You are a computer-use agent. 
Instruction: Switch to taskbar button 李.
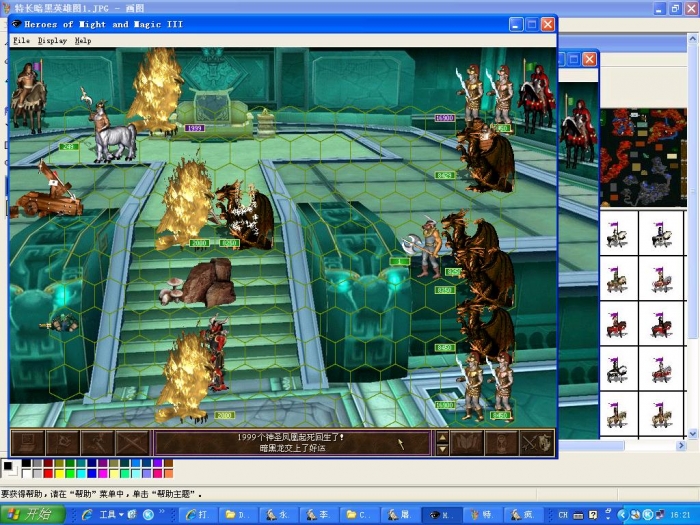point(318,515)
